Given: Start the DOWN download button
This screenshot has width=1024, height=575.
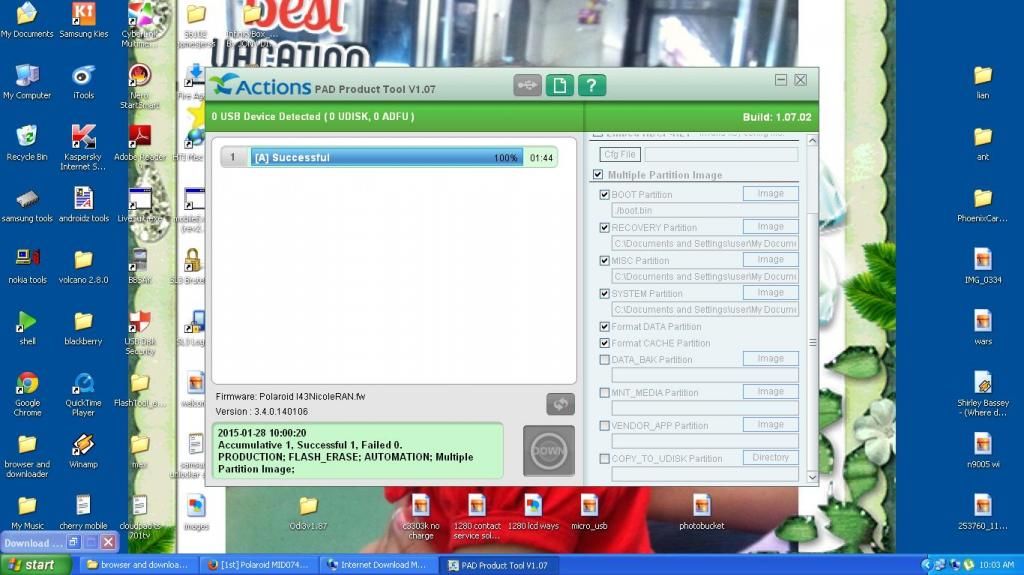Looking at the screenshot, I should (x=549, y=451).
